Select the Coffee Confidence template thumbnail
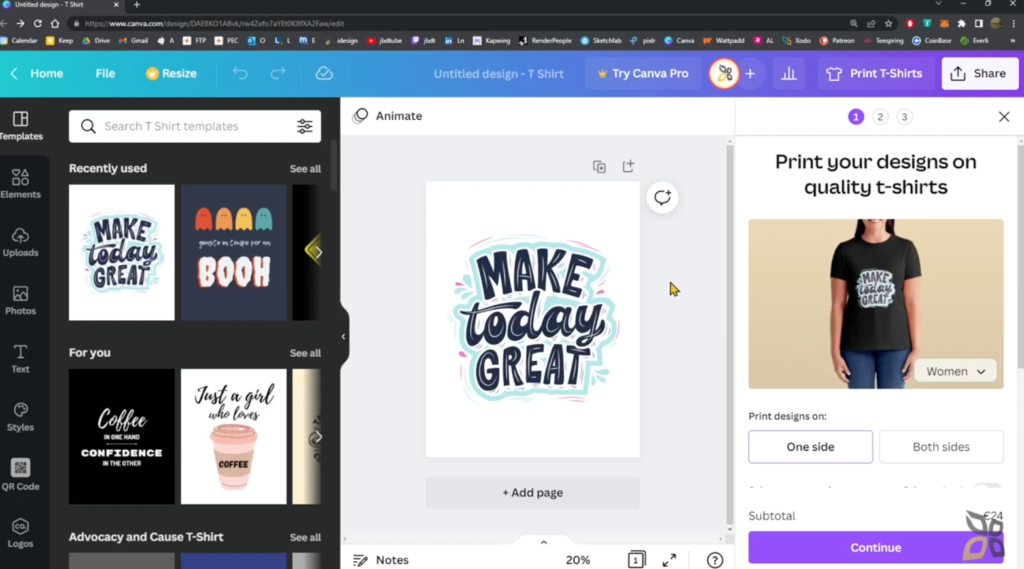This screenshot has width=1024, height=569. [121, 436]
